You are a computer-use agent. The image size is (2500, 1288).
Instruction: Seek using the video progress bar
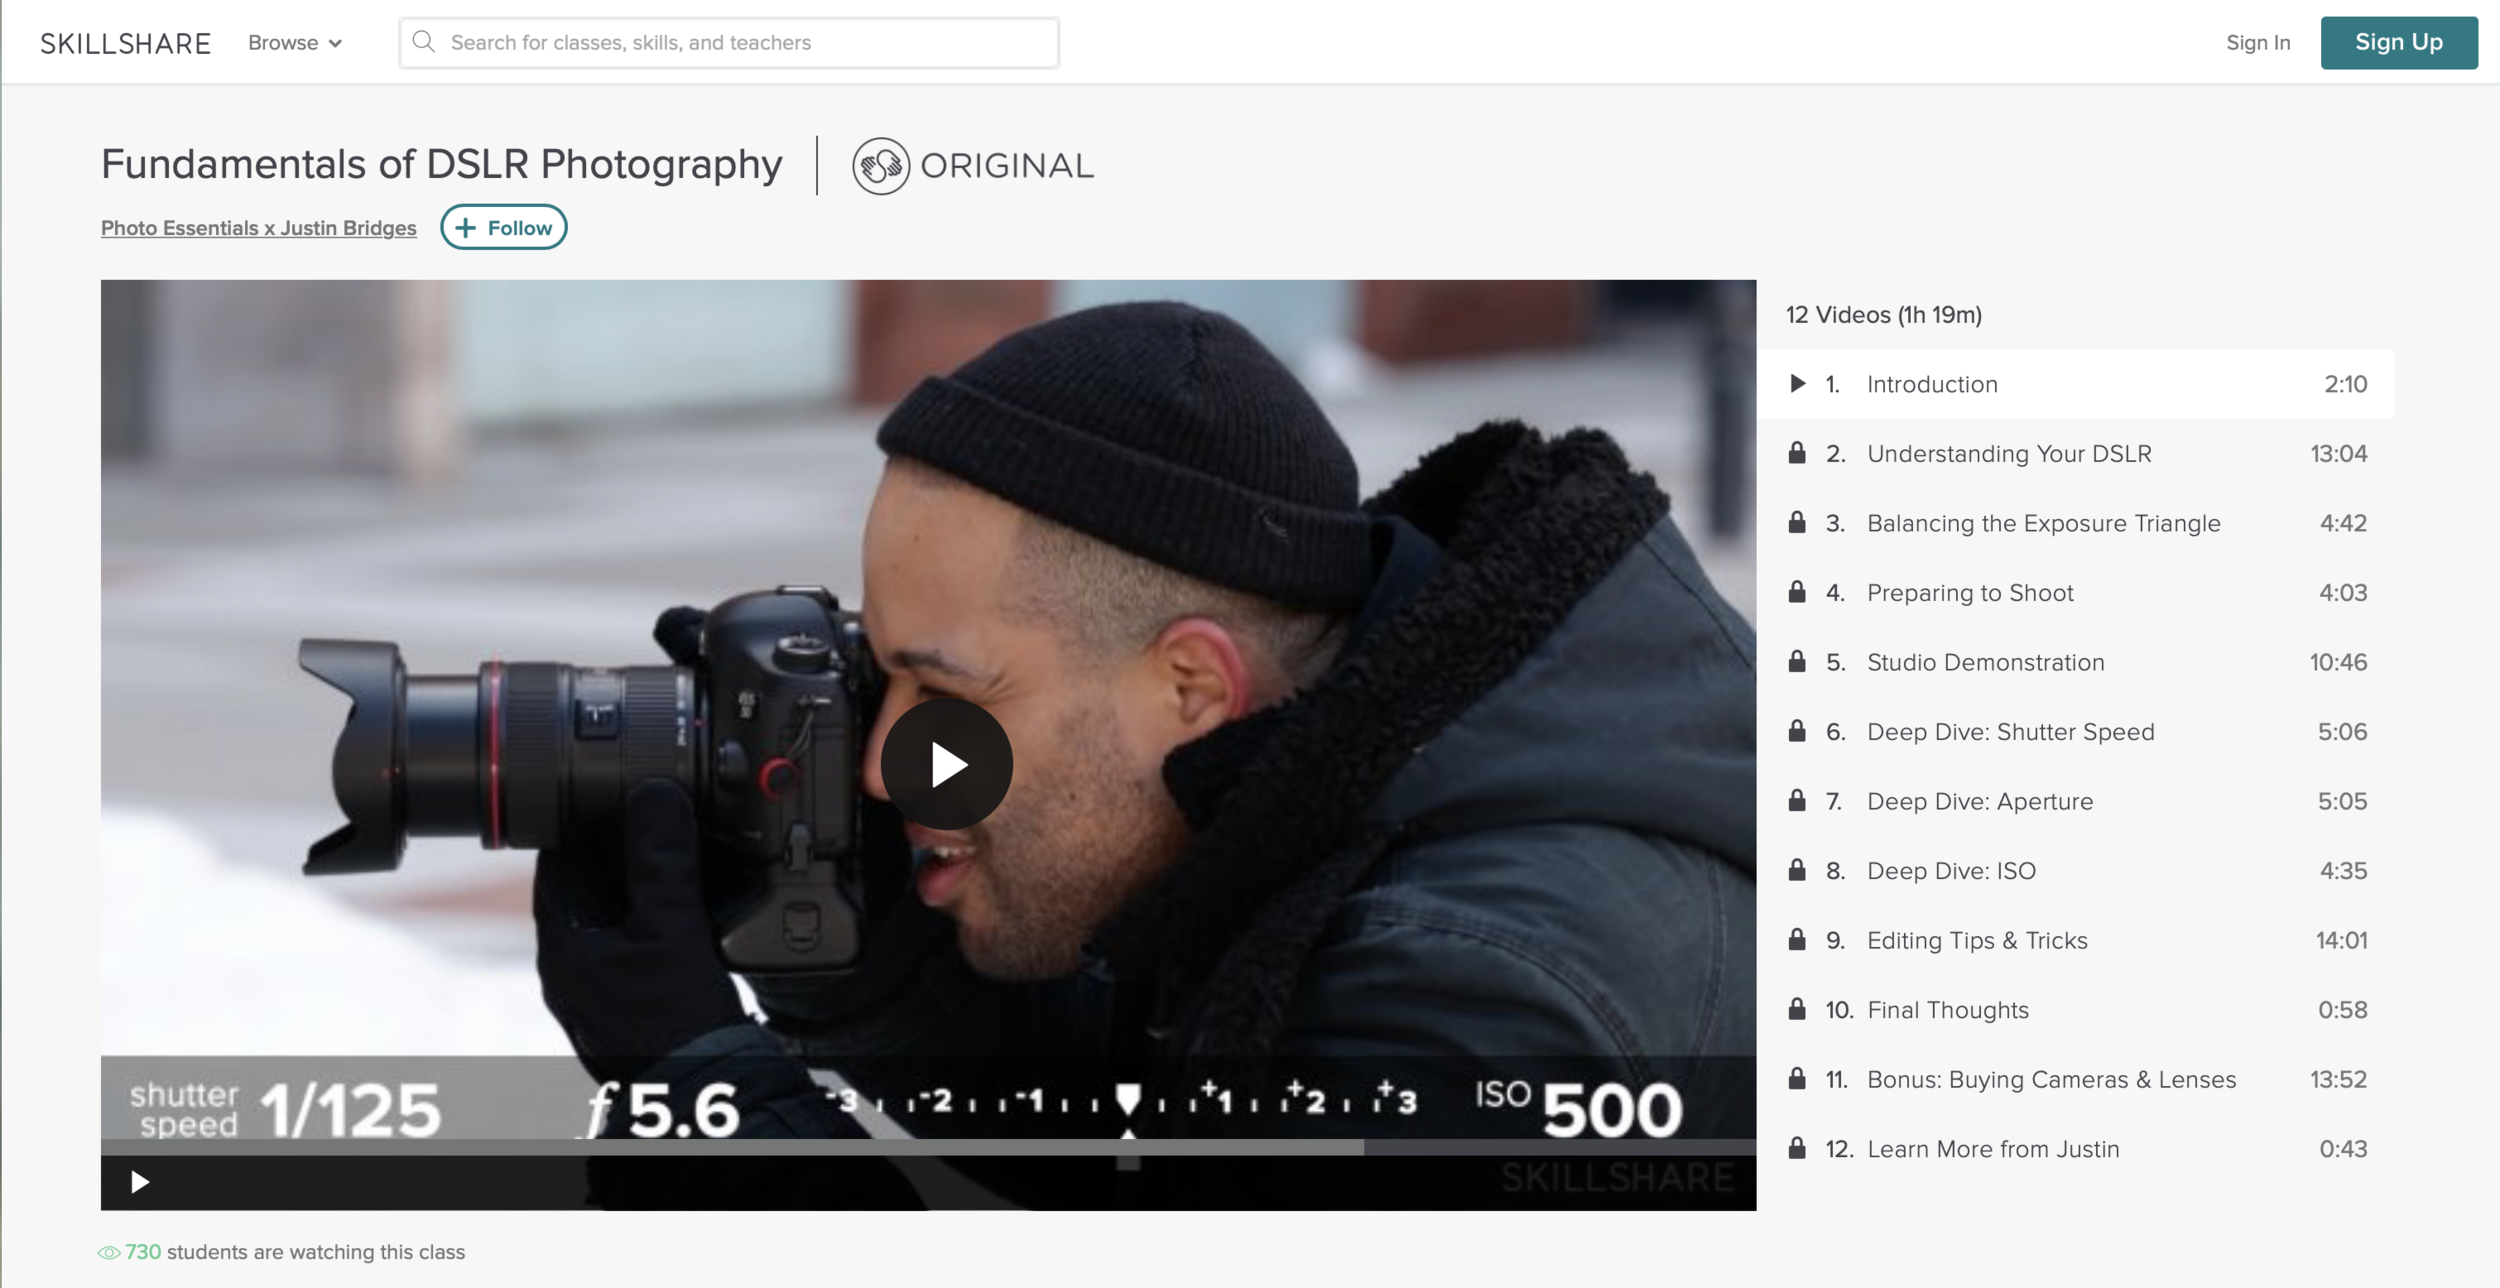[x=928, y=1148]
